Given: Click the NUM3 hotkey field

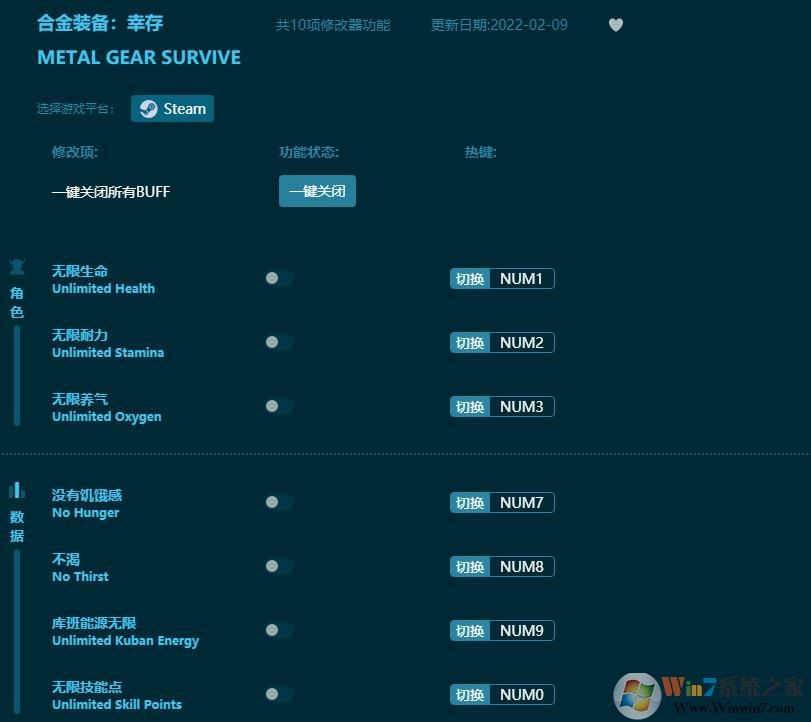Looking at the screenshot, I should pos(522,407).
